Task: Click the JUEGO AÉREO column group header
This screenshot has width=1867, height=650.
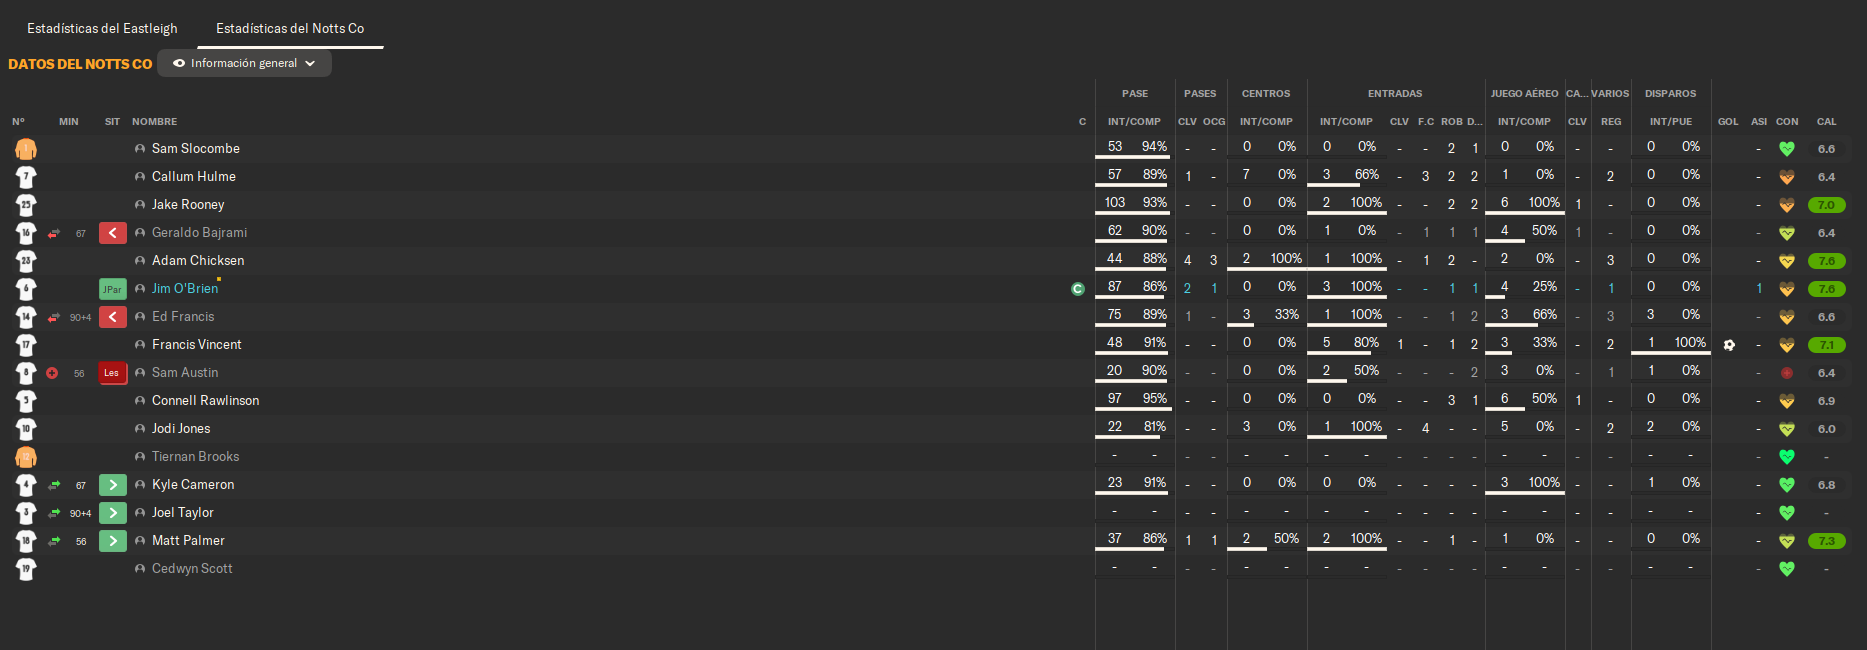Action: (1524, 93)
